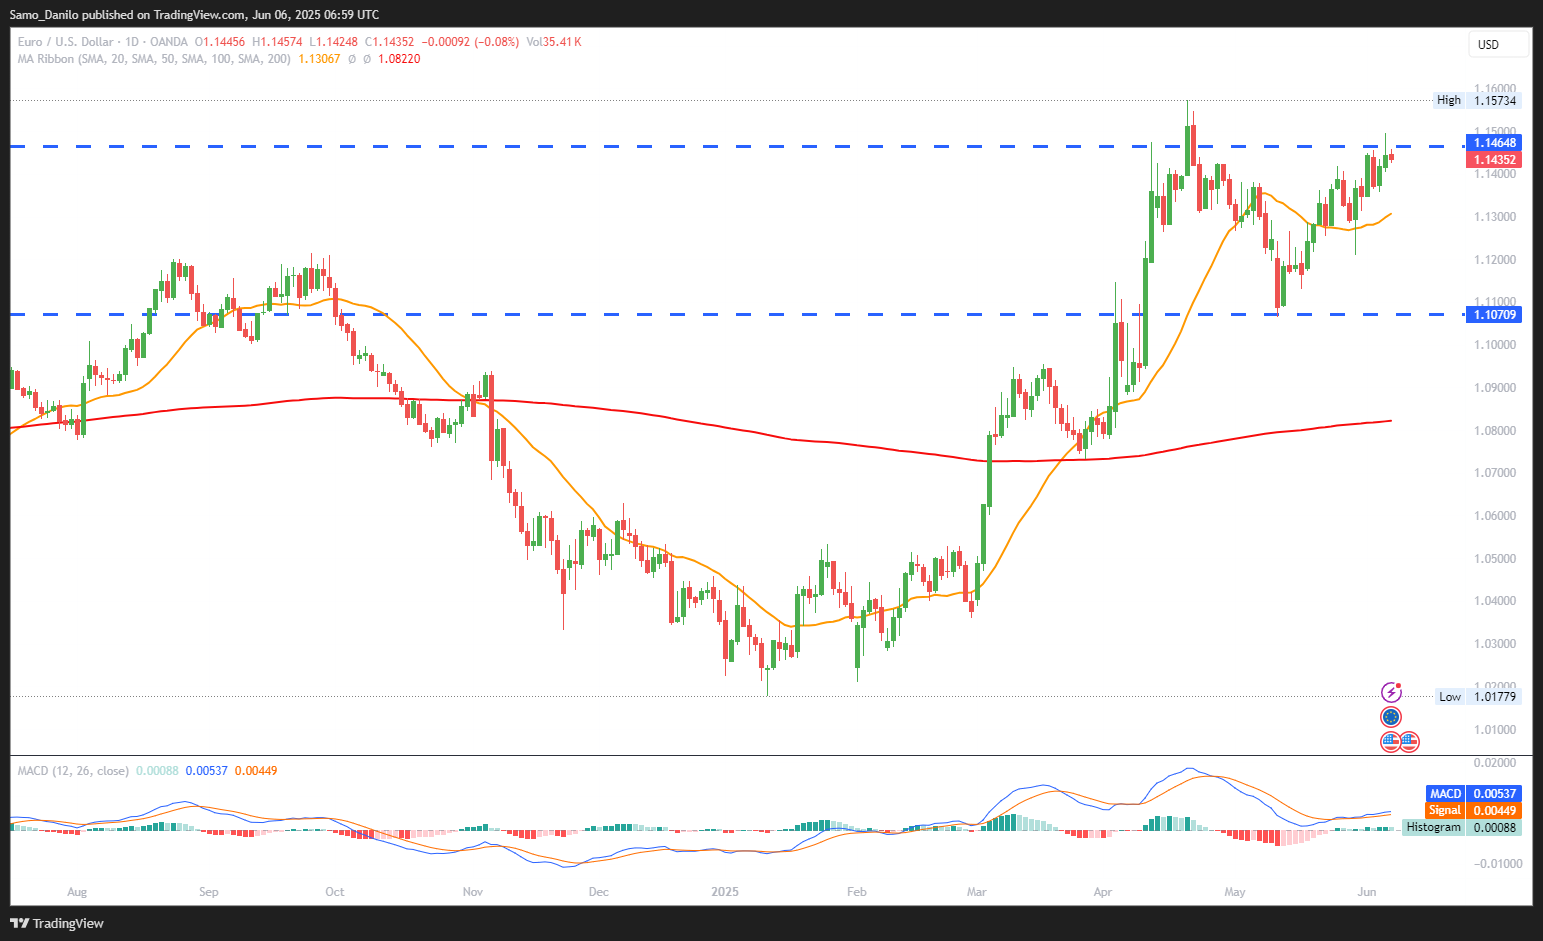Click the 1.14648 blue price label

click(x=1494, y=143)
